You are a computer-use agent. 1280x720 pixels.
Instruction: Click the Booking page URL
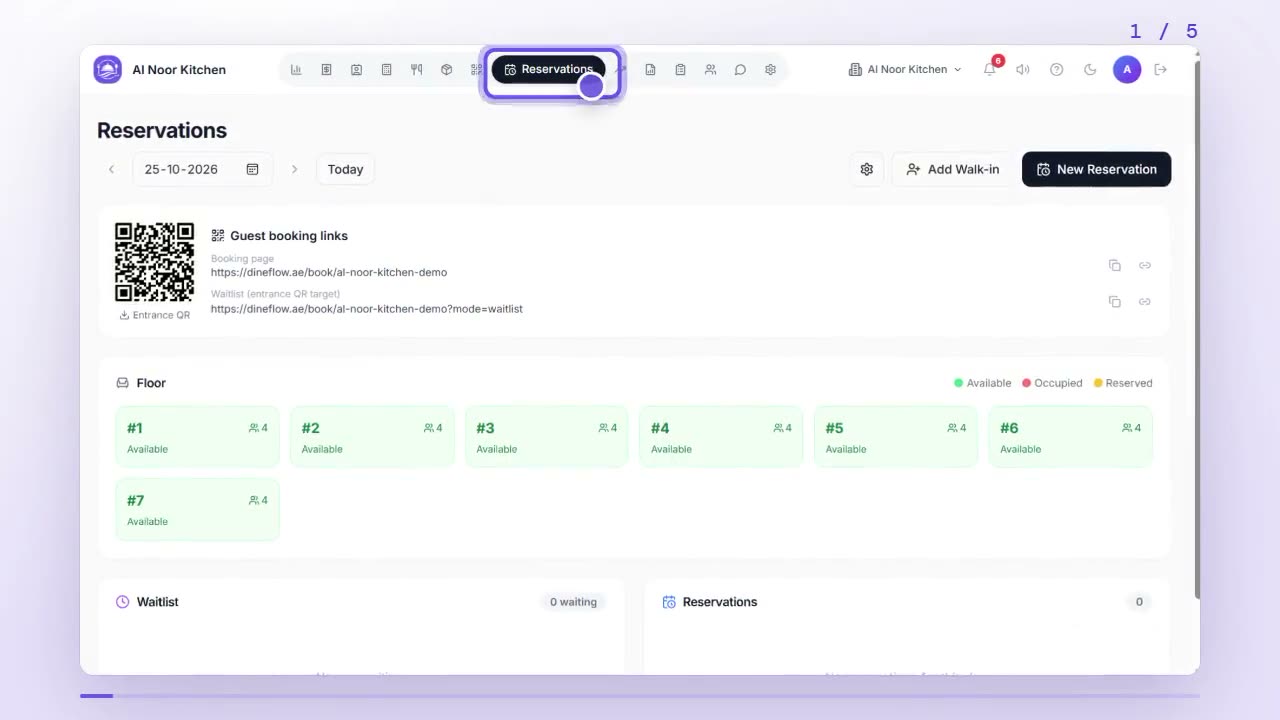329,272
